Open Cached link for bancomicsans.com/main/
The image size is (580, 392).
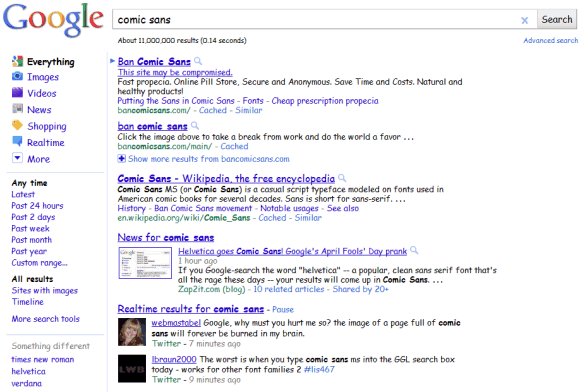coord(235,146)
